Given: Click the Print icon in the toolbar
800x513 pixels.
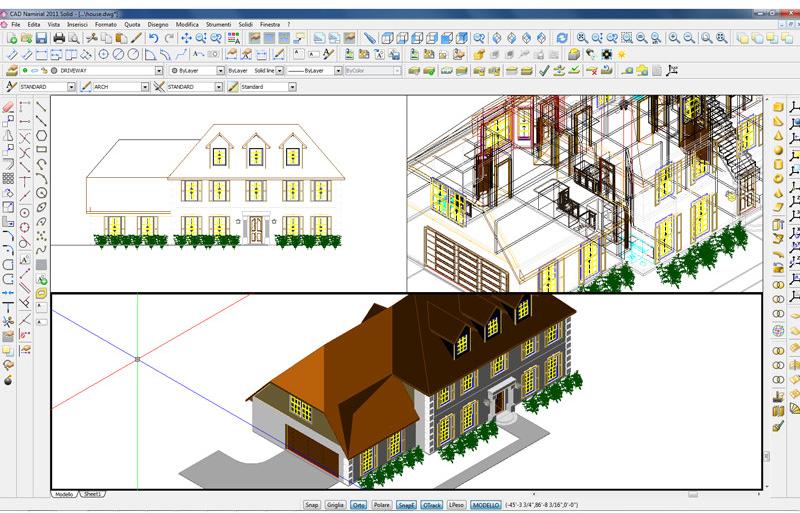Looking at the screenshot, I should pyautogui.click(x=59, y=38).
